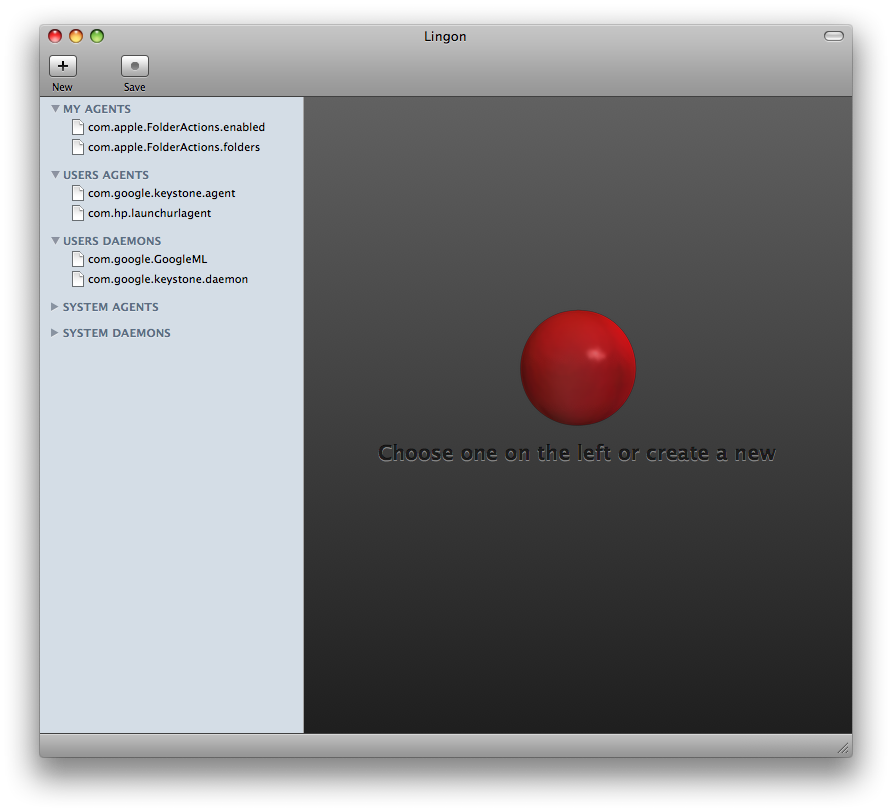
Task: Click file icon beside com.google.GoogleML
Action: pos(78,259)
